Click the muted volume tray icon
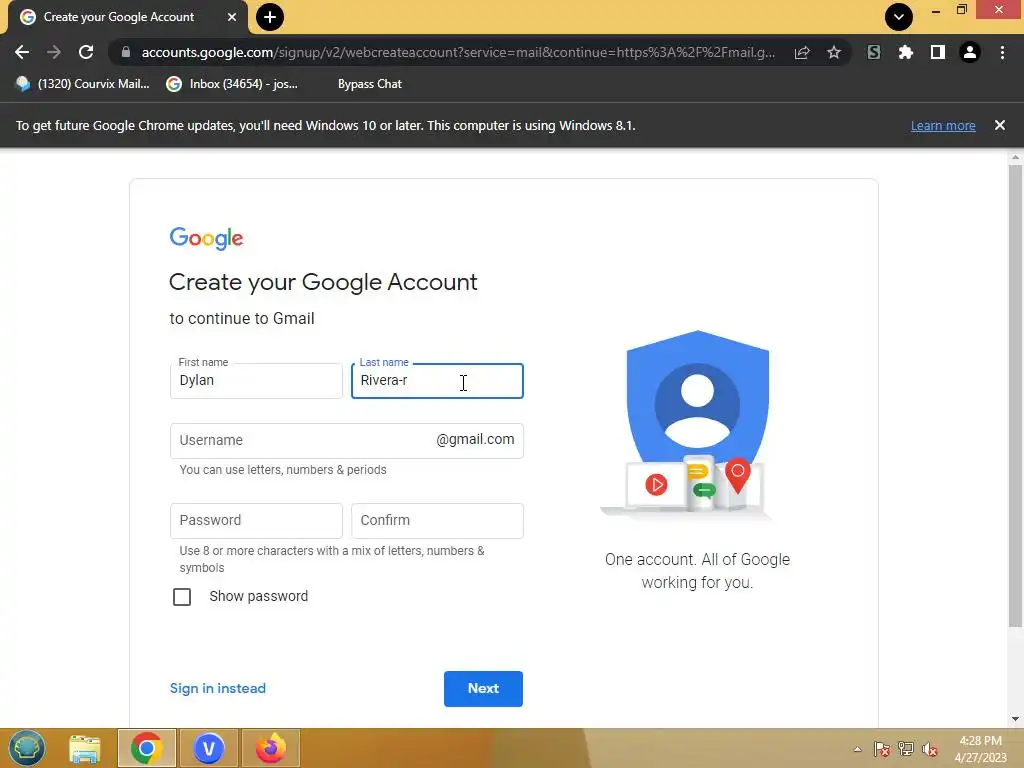1024x768 pixels. pyautogui.click(x=930, y=749)
